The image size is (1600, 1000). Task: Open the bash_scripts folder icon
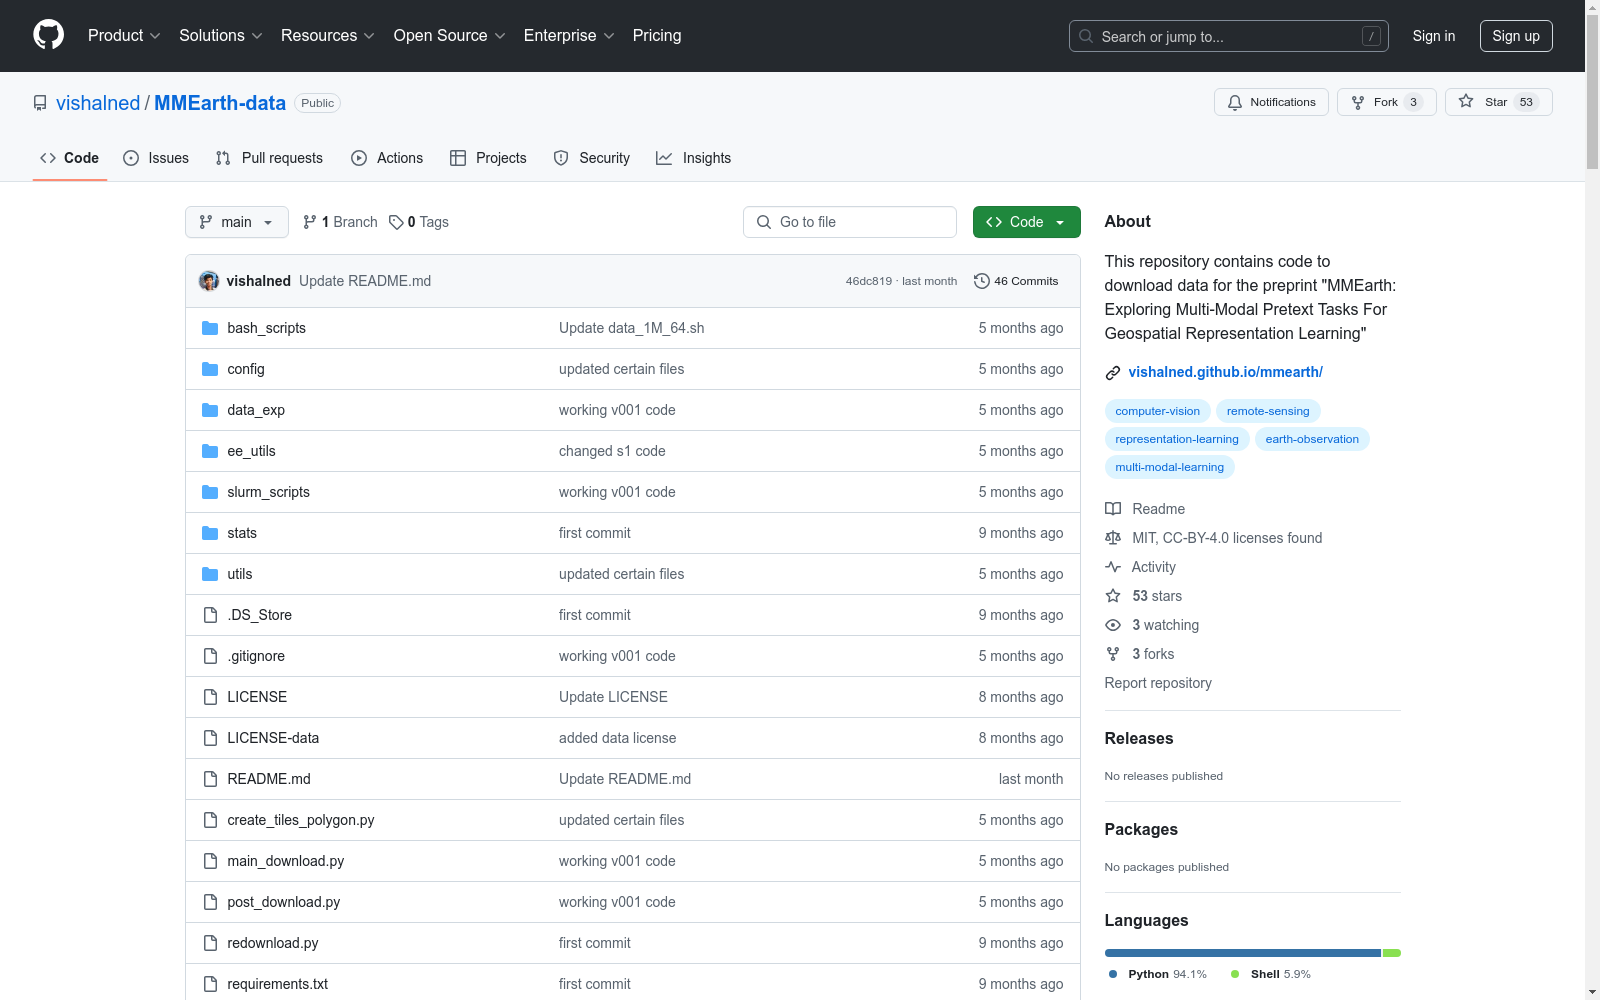click(x=210, y=328)
